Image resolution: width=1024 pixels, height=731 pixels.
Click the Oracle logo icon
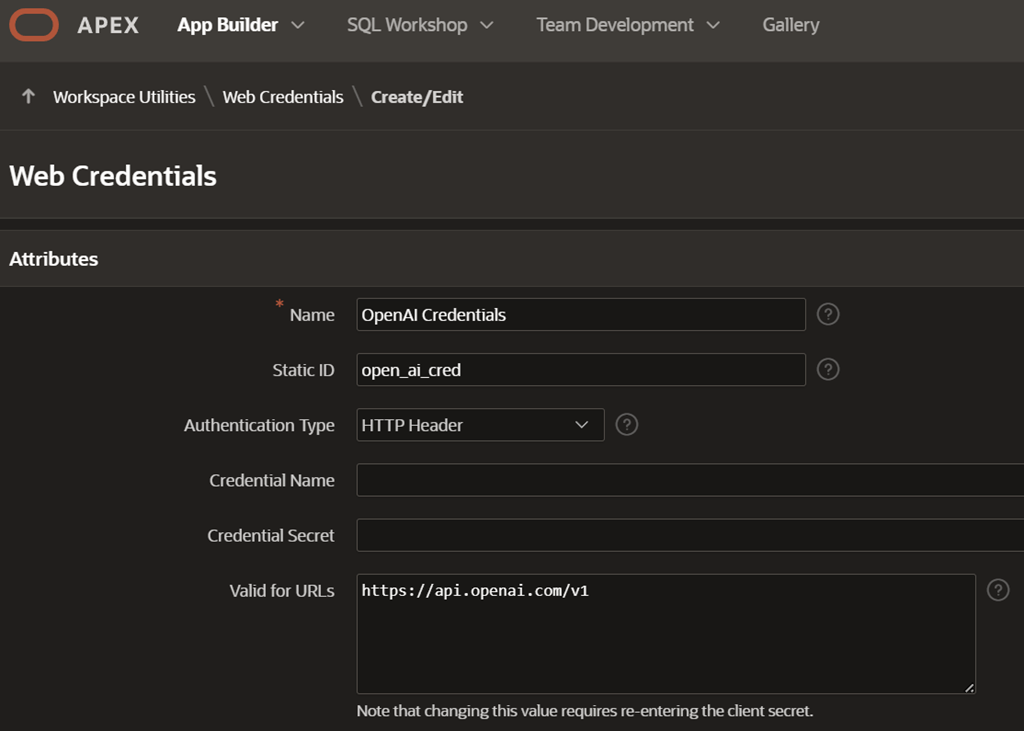coord(34,25)
